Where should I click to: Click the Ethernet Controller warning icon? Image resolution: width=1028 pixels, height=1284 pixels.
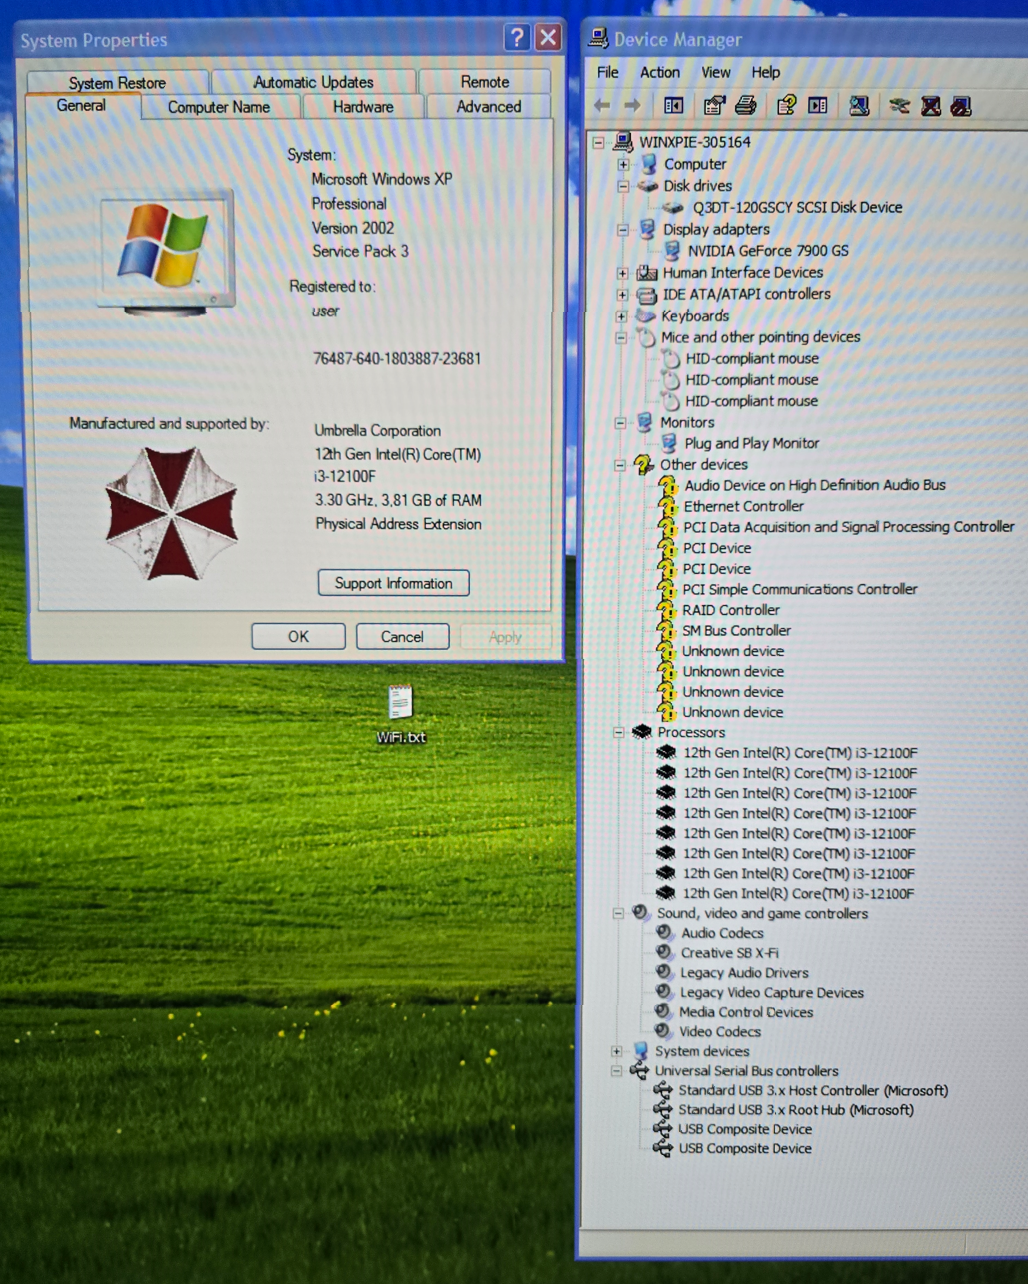point(667,506)
